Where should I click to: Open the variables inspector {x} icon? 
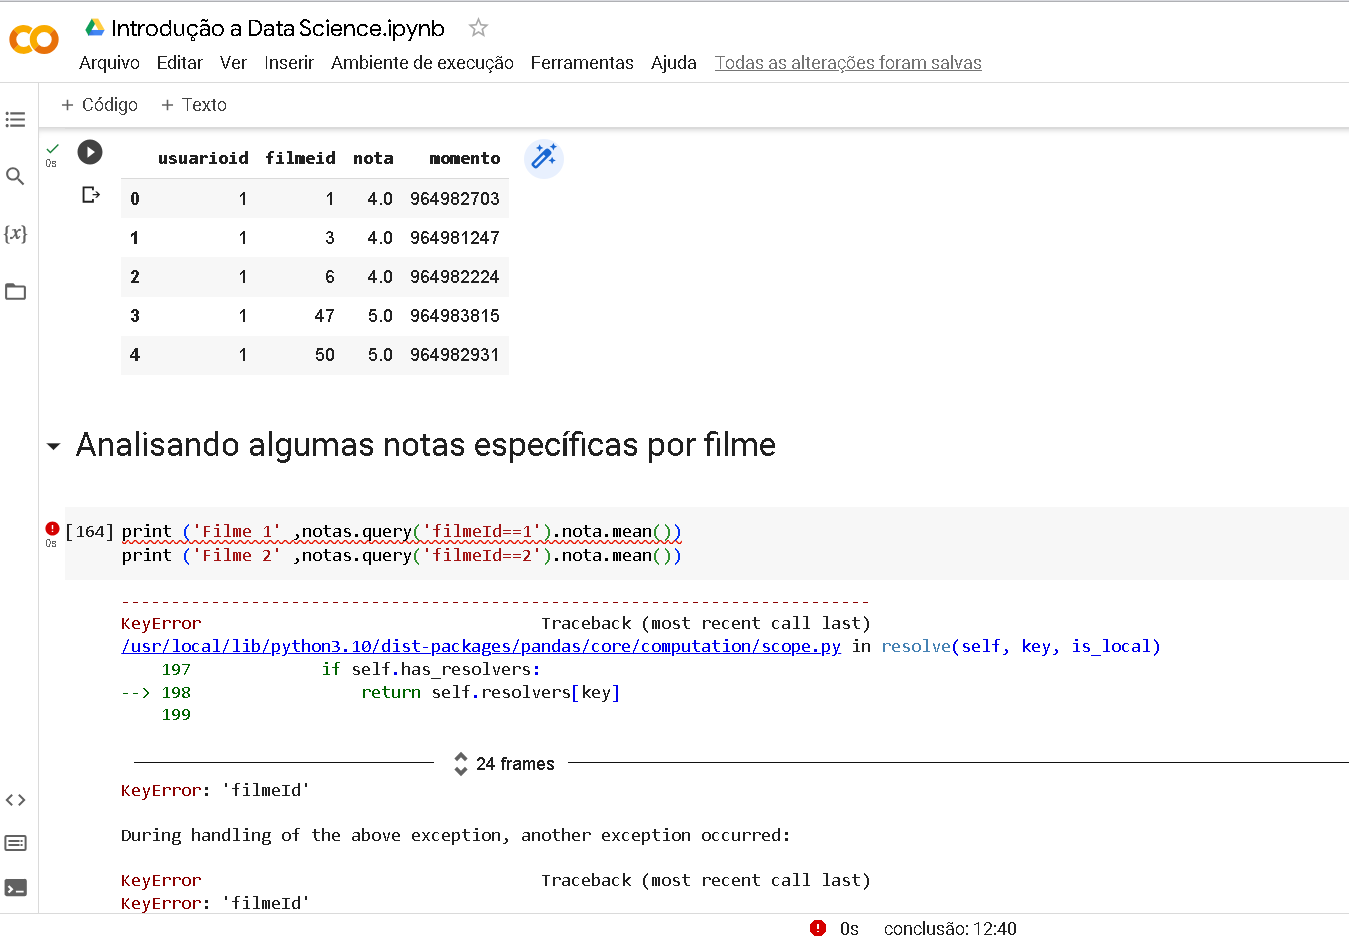(15, 234)
